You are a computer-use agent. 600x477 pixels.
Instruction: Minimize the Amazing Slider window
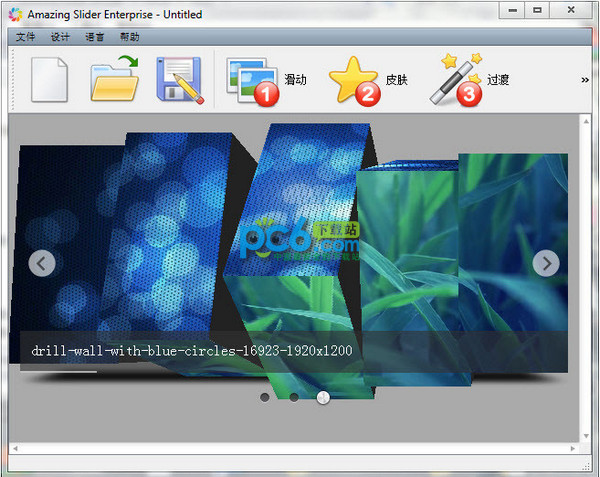pos(513,10)
